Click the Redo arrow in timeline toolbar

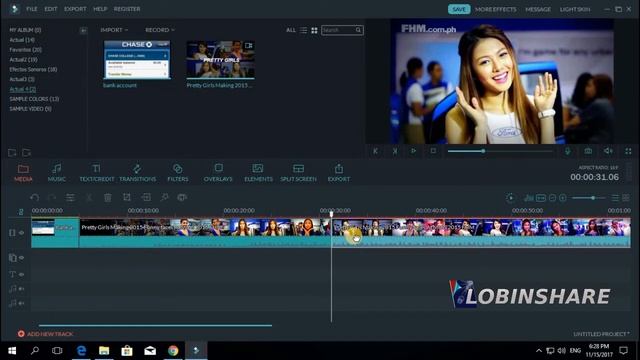click(52, 198)
